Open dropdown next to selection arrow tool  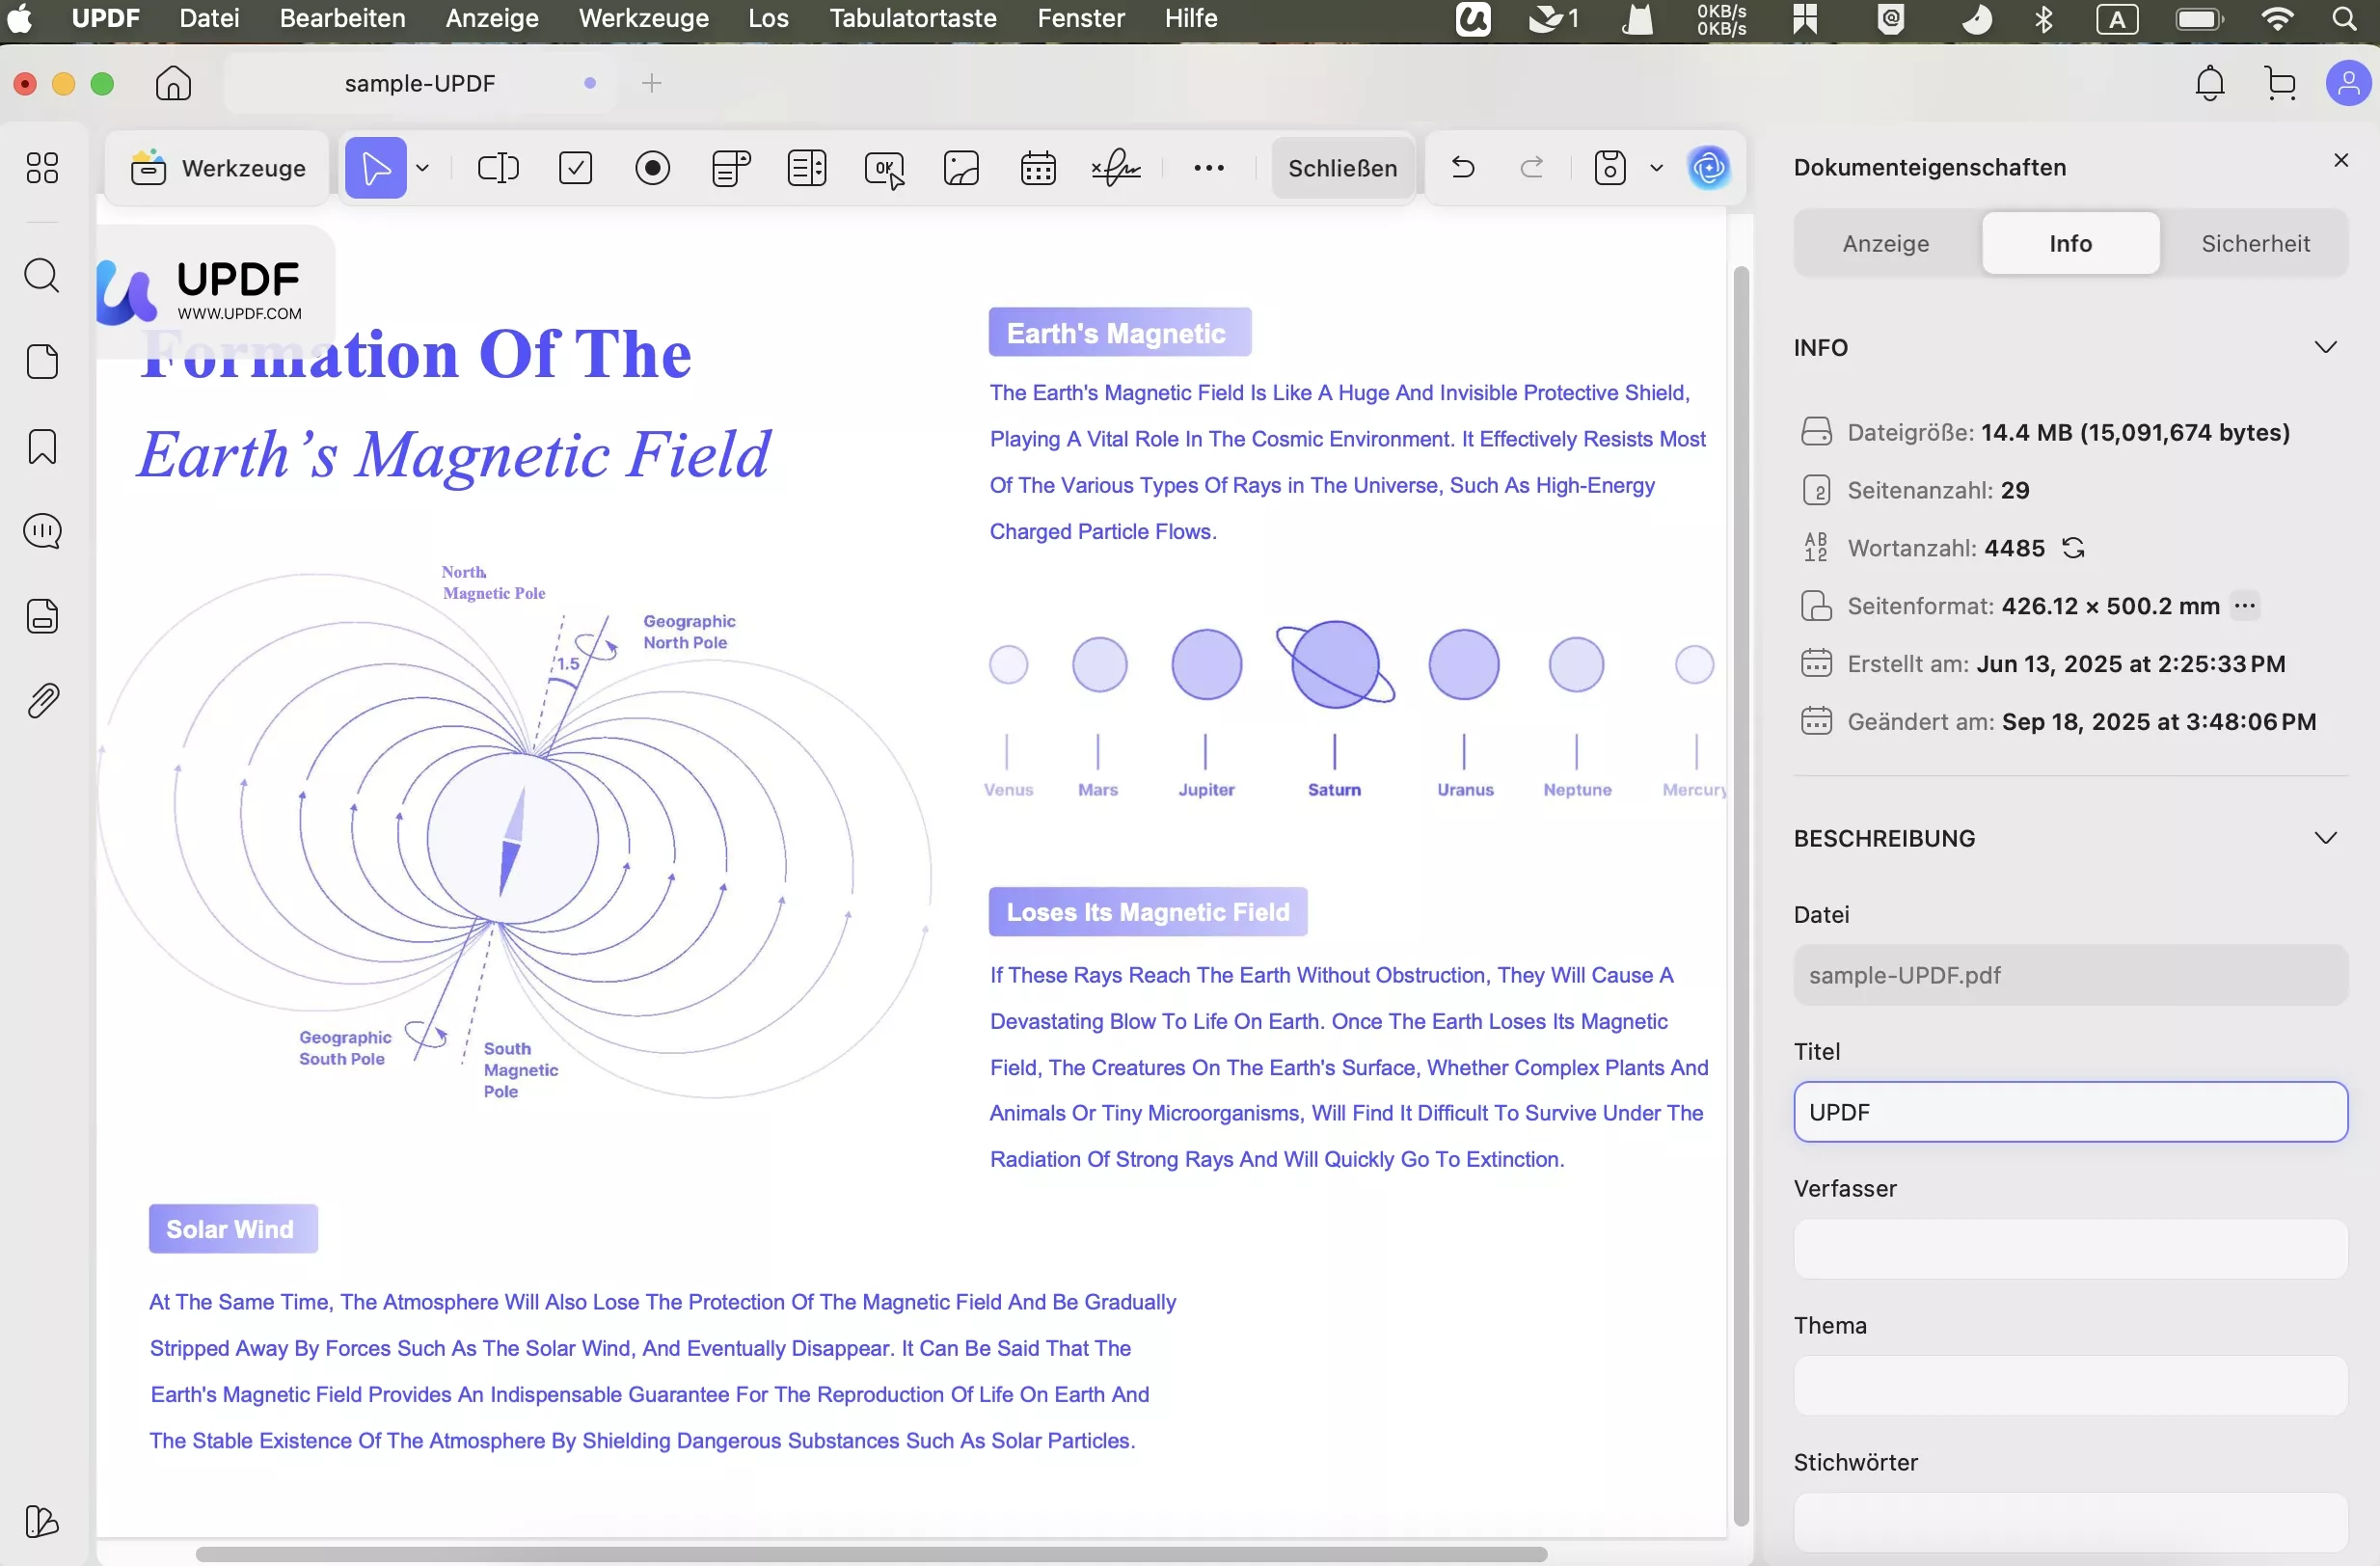(x=423, y=168)
